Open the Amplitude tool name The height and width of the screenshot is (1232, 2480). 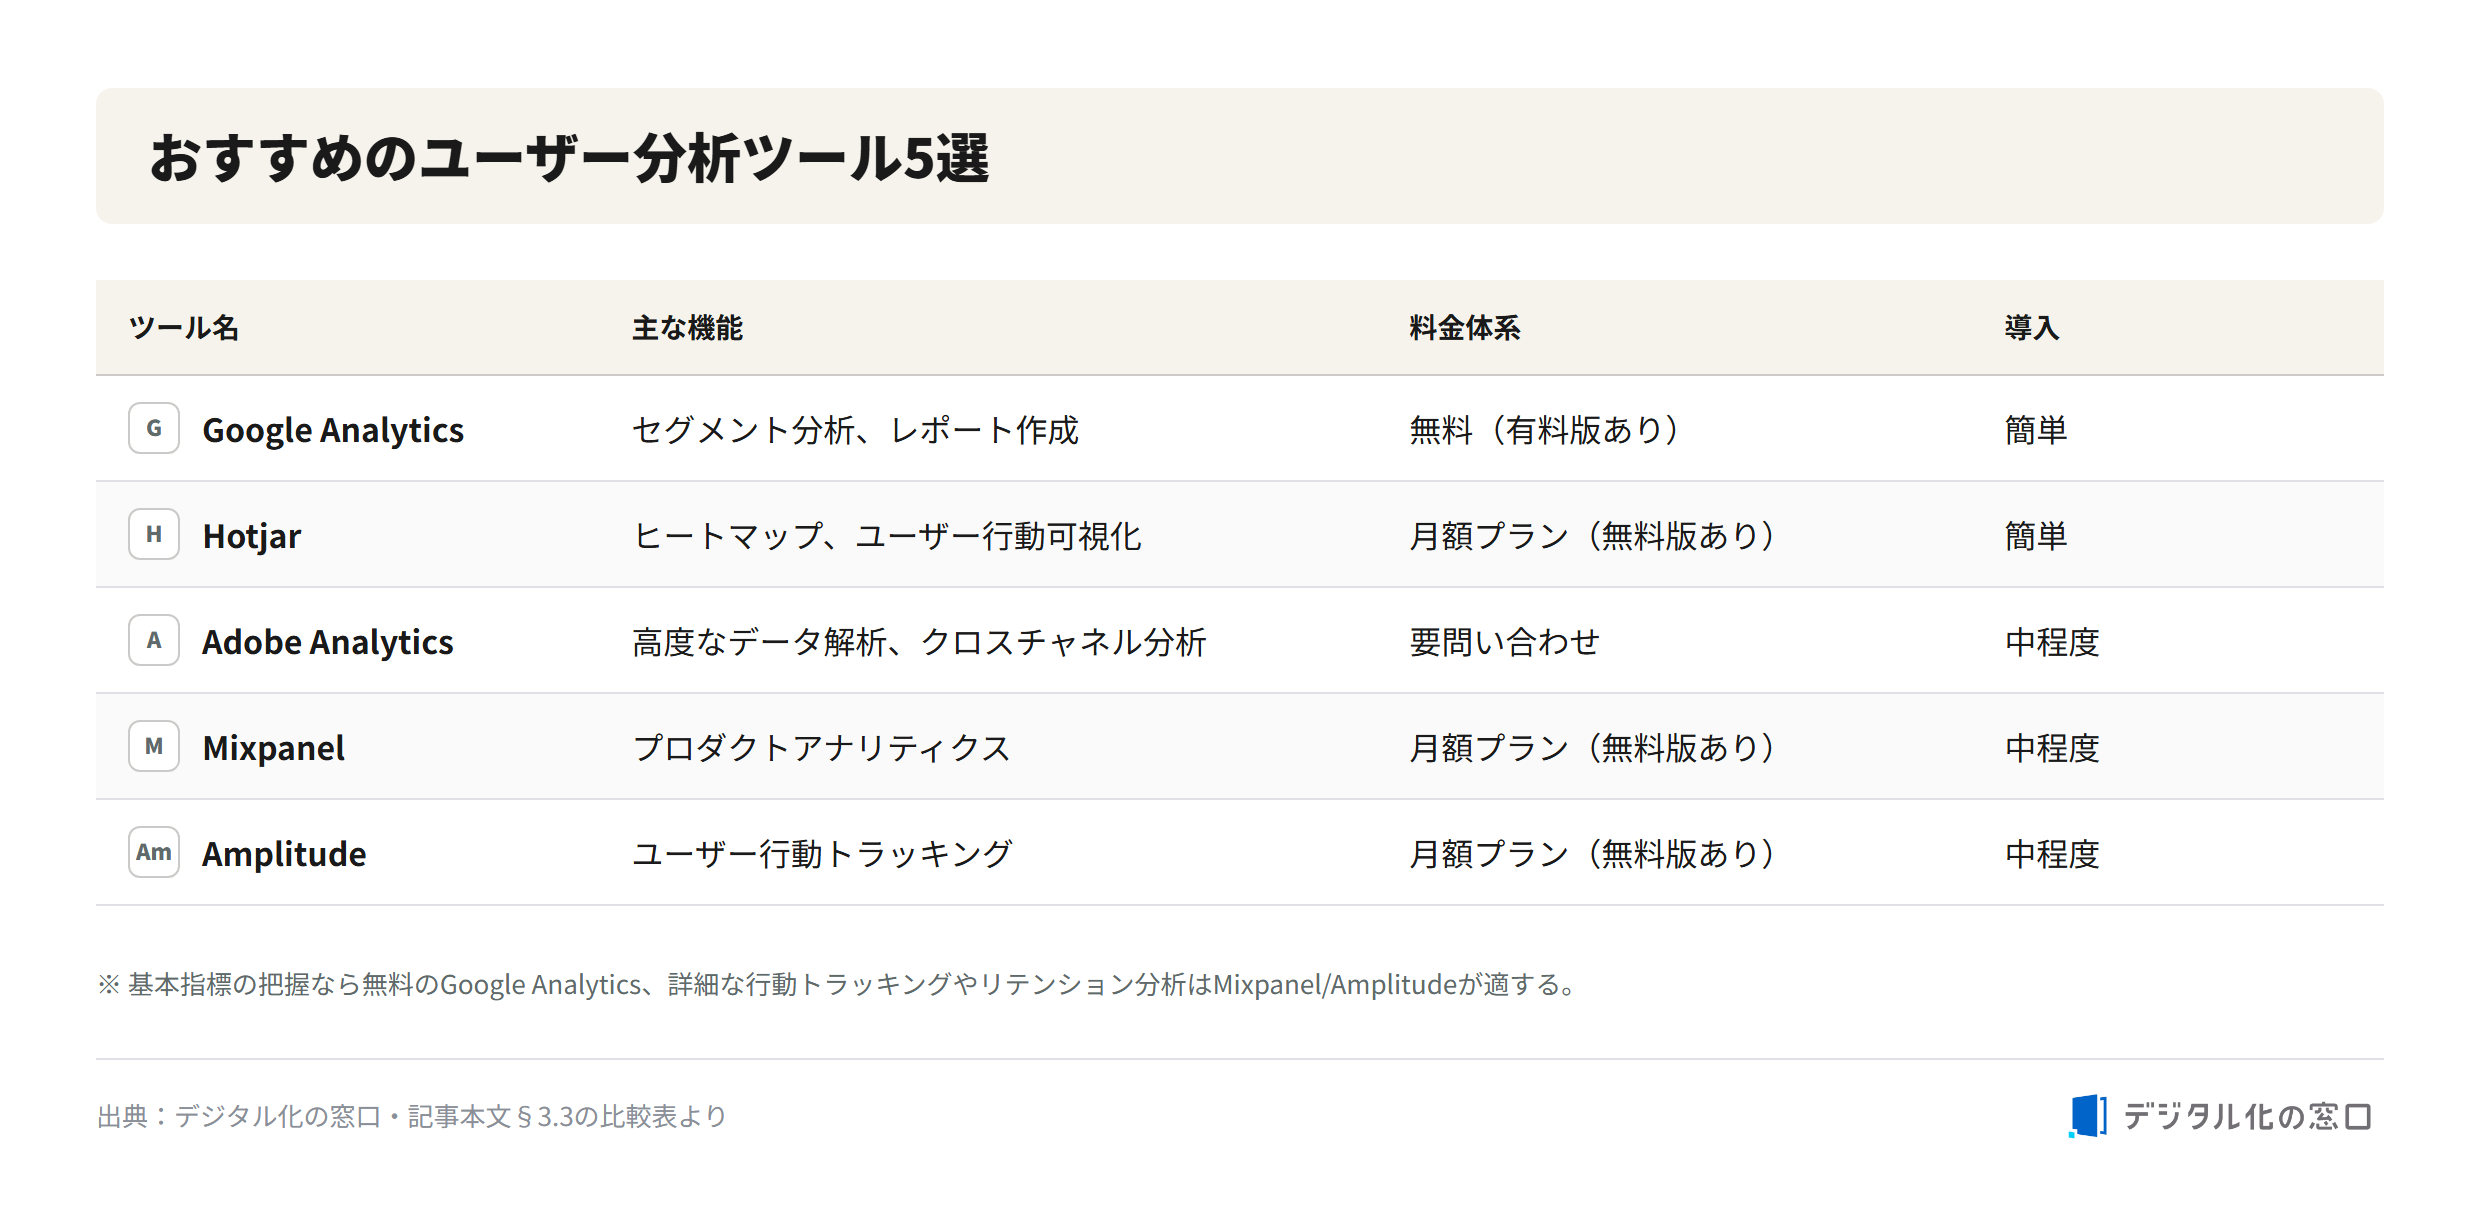tap(284, 854)
